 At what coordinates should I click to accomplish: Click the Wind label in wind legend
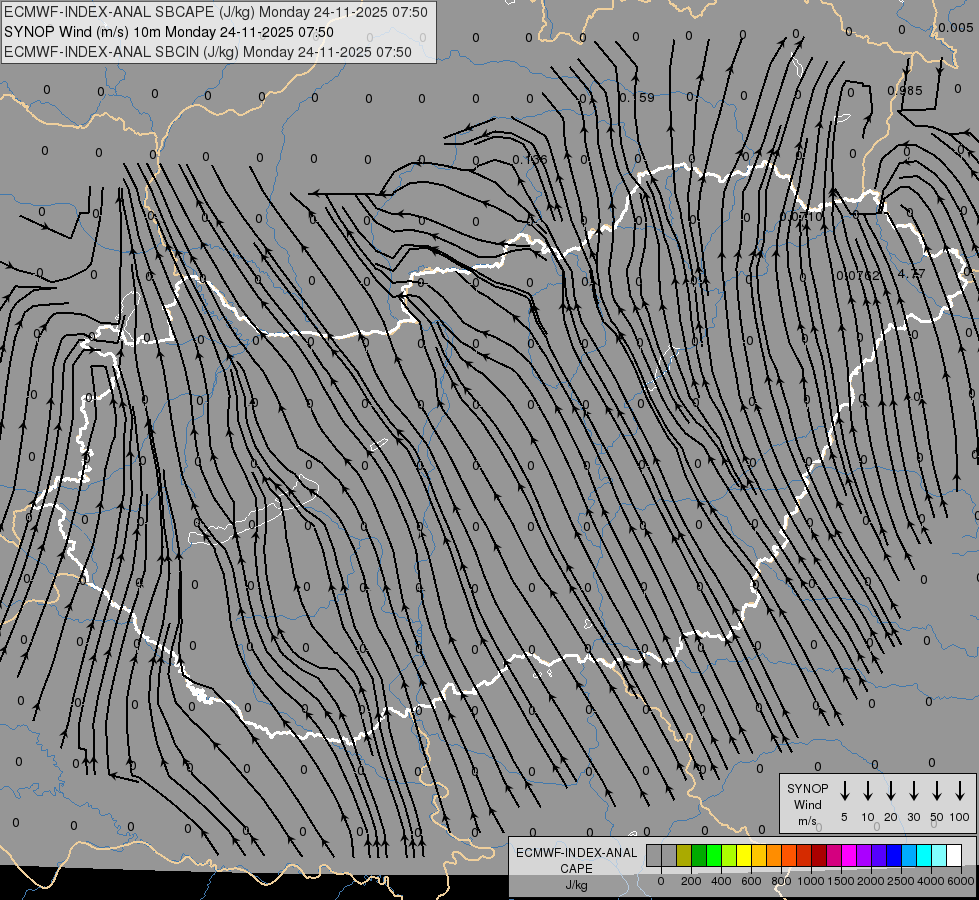[807, 804]
